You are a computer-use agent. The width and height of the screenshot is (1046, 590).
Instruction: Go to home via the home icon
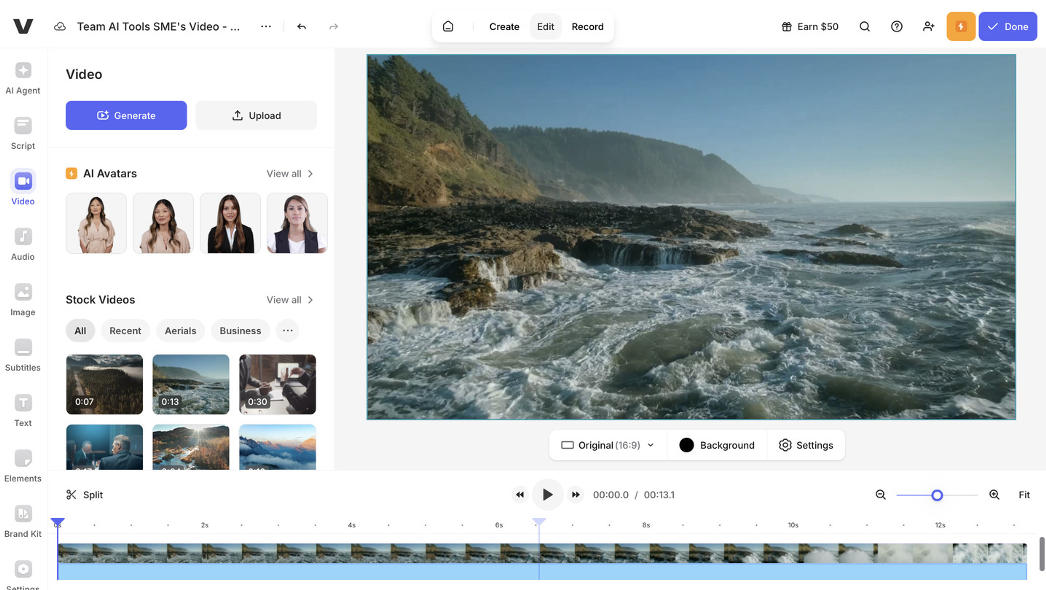[448, 27]
